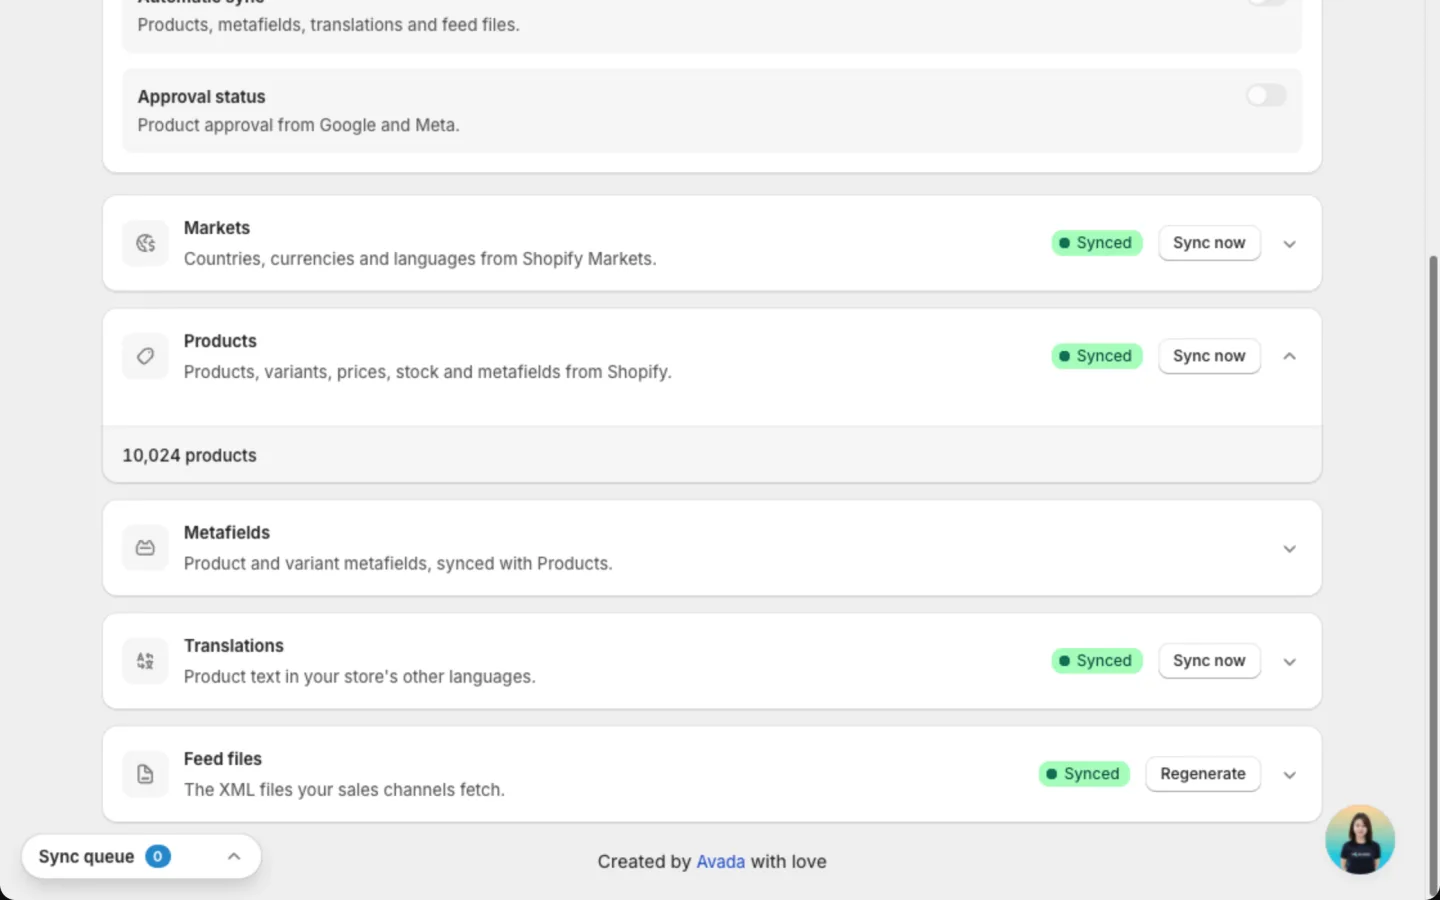The height and width of the screenshot is (900, 1440).
Task: Click the 'Sync queue' label
Action: click(x=86, y=857)
